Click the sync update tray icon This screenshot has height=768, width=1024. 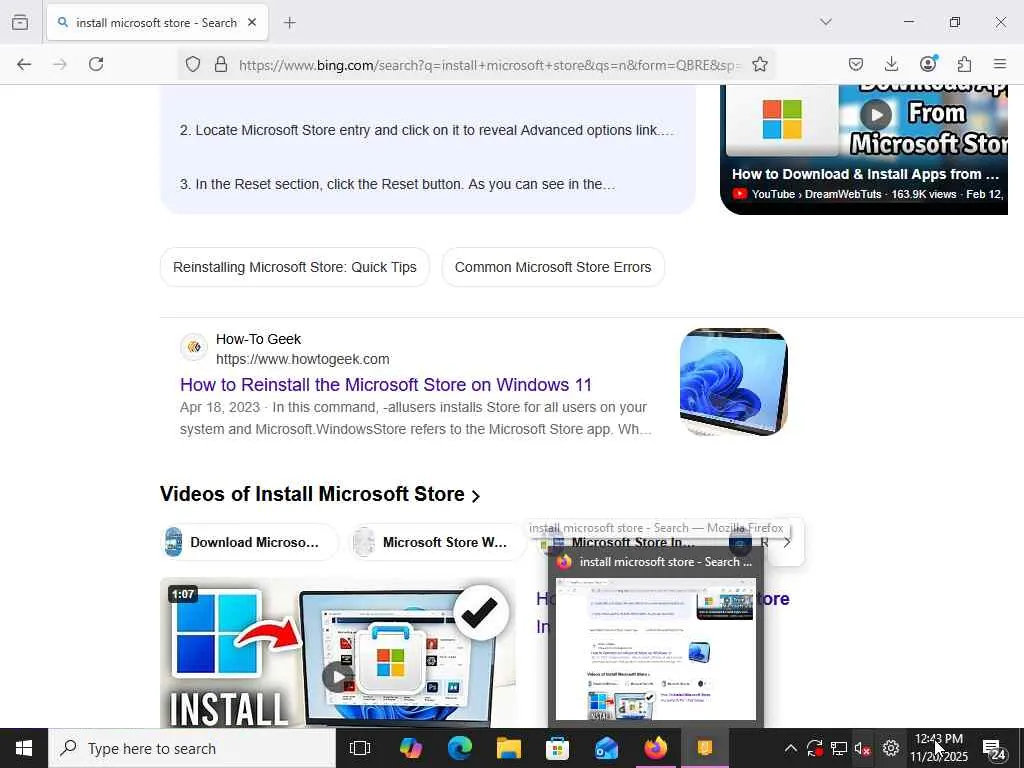(814, 748)
